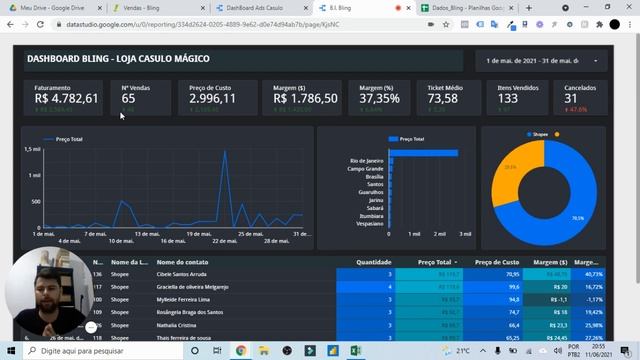Open the notifications action center
The height and width of the screenshot is (360, 640).
[x=625, y=351]
